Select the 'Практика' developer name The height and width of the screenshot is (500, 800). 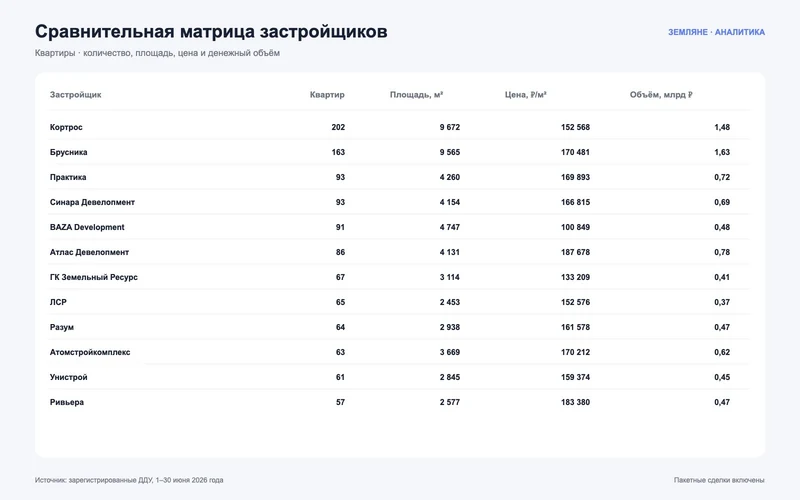[68, 177]
